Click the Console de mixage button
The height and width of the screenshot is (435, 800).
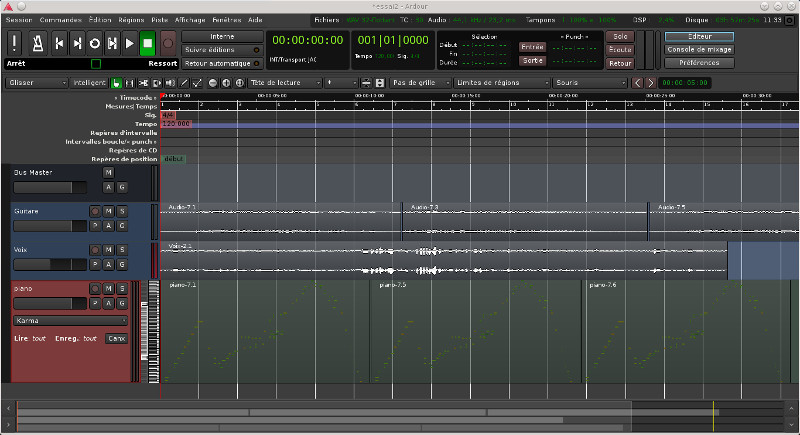click(x=698, y=49)
